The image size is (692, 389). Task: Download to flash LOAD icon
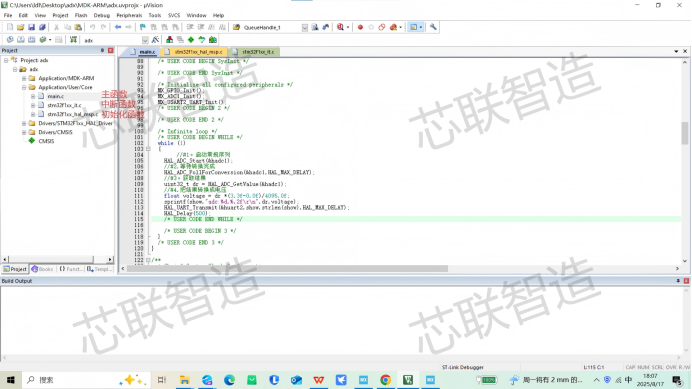[x=73, y=40]
